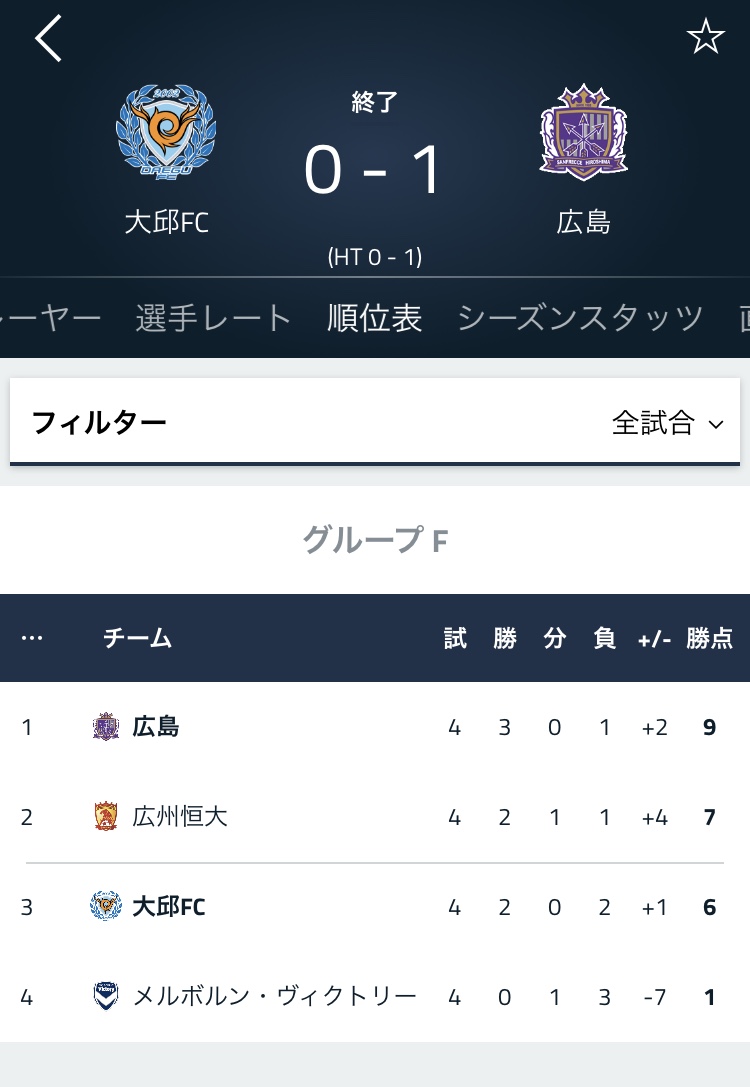
Task: Click the small 広島 logo in the standings
Action: click(x=106, y=727)
